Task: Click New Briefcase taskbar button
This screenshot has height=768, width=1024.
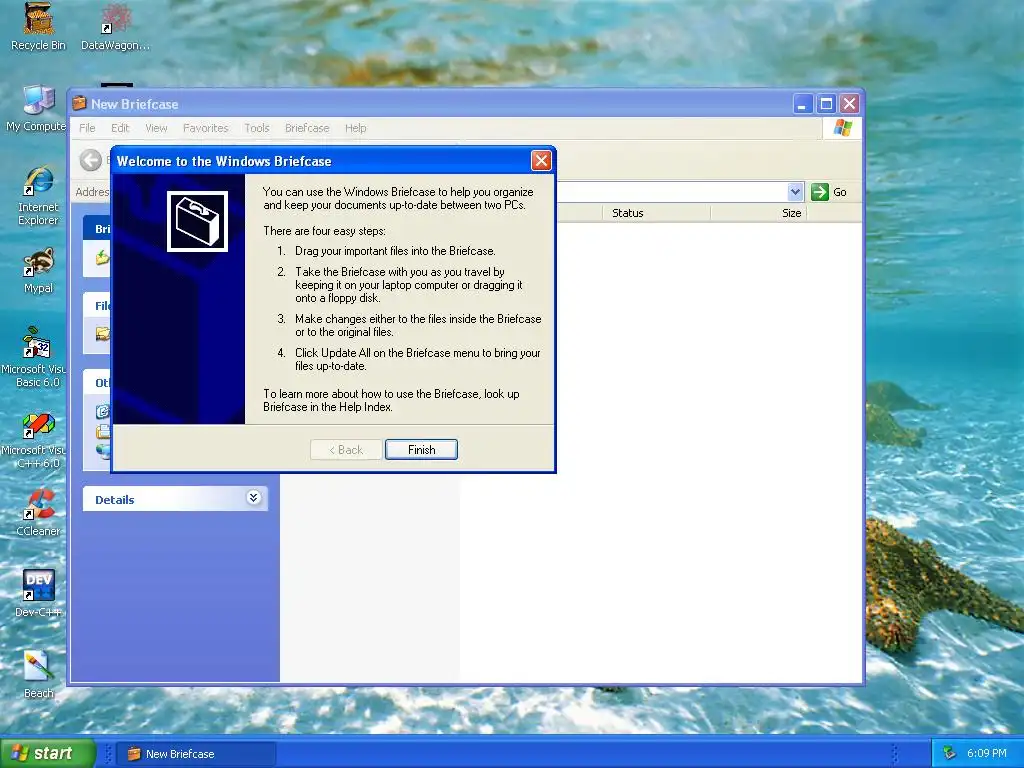Action: (x=196, y=754)
